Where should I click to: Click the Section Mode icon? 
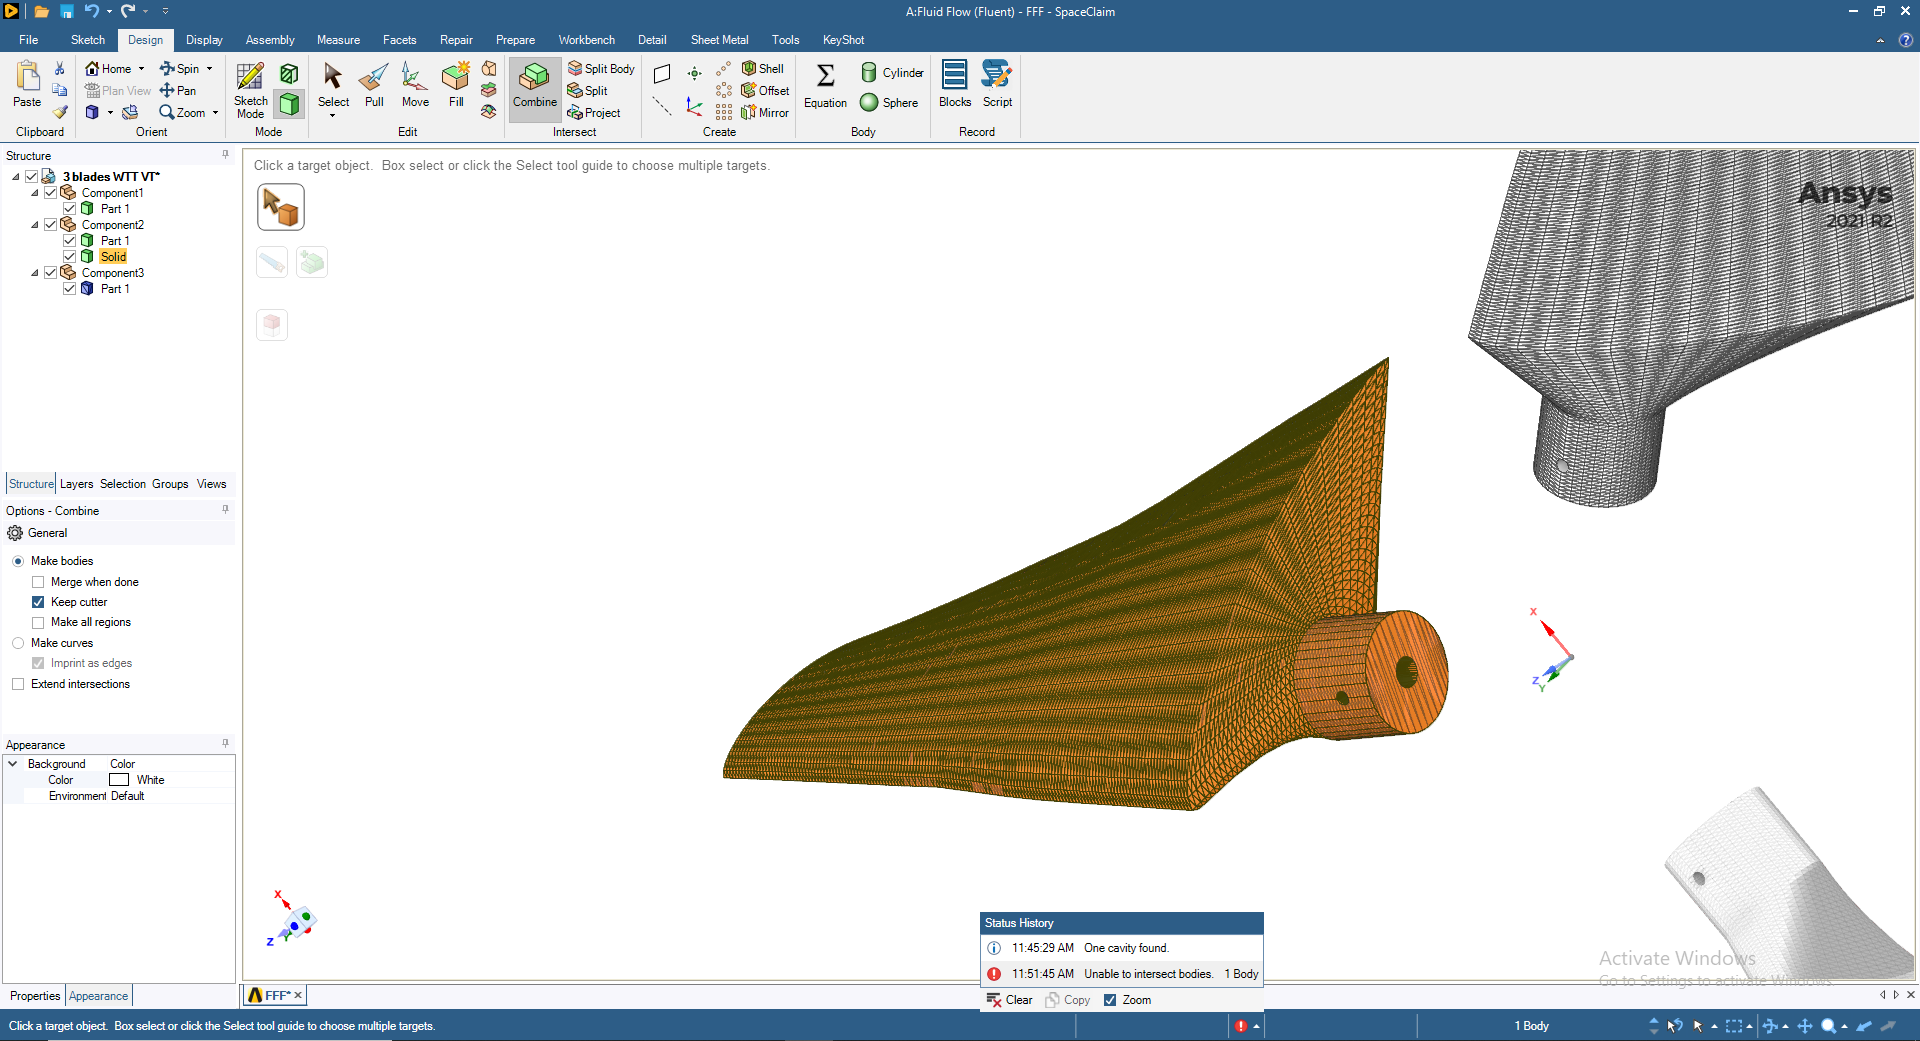coord(289,73)
